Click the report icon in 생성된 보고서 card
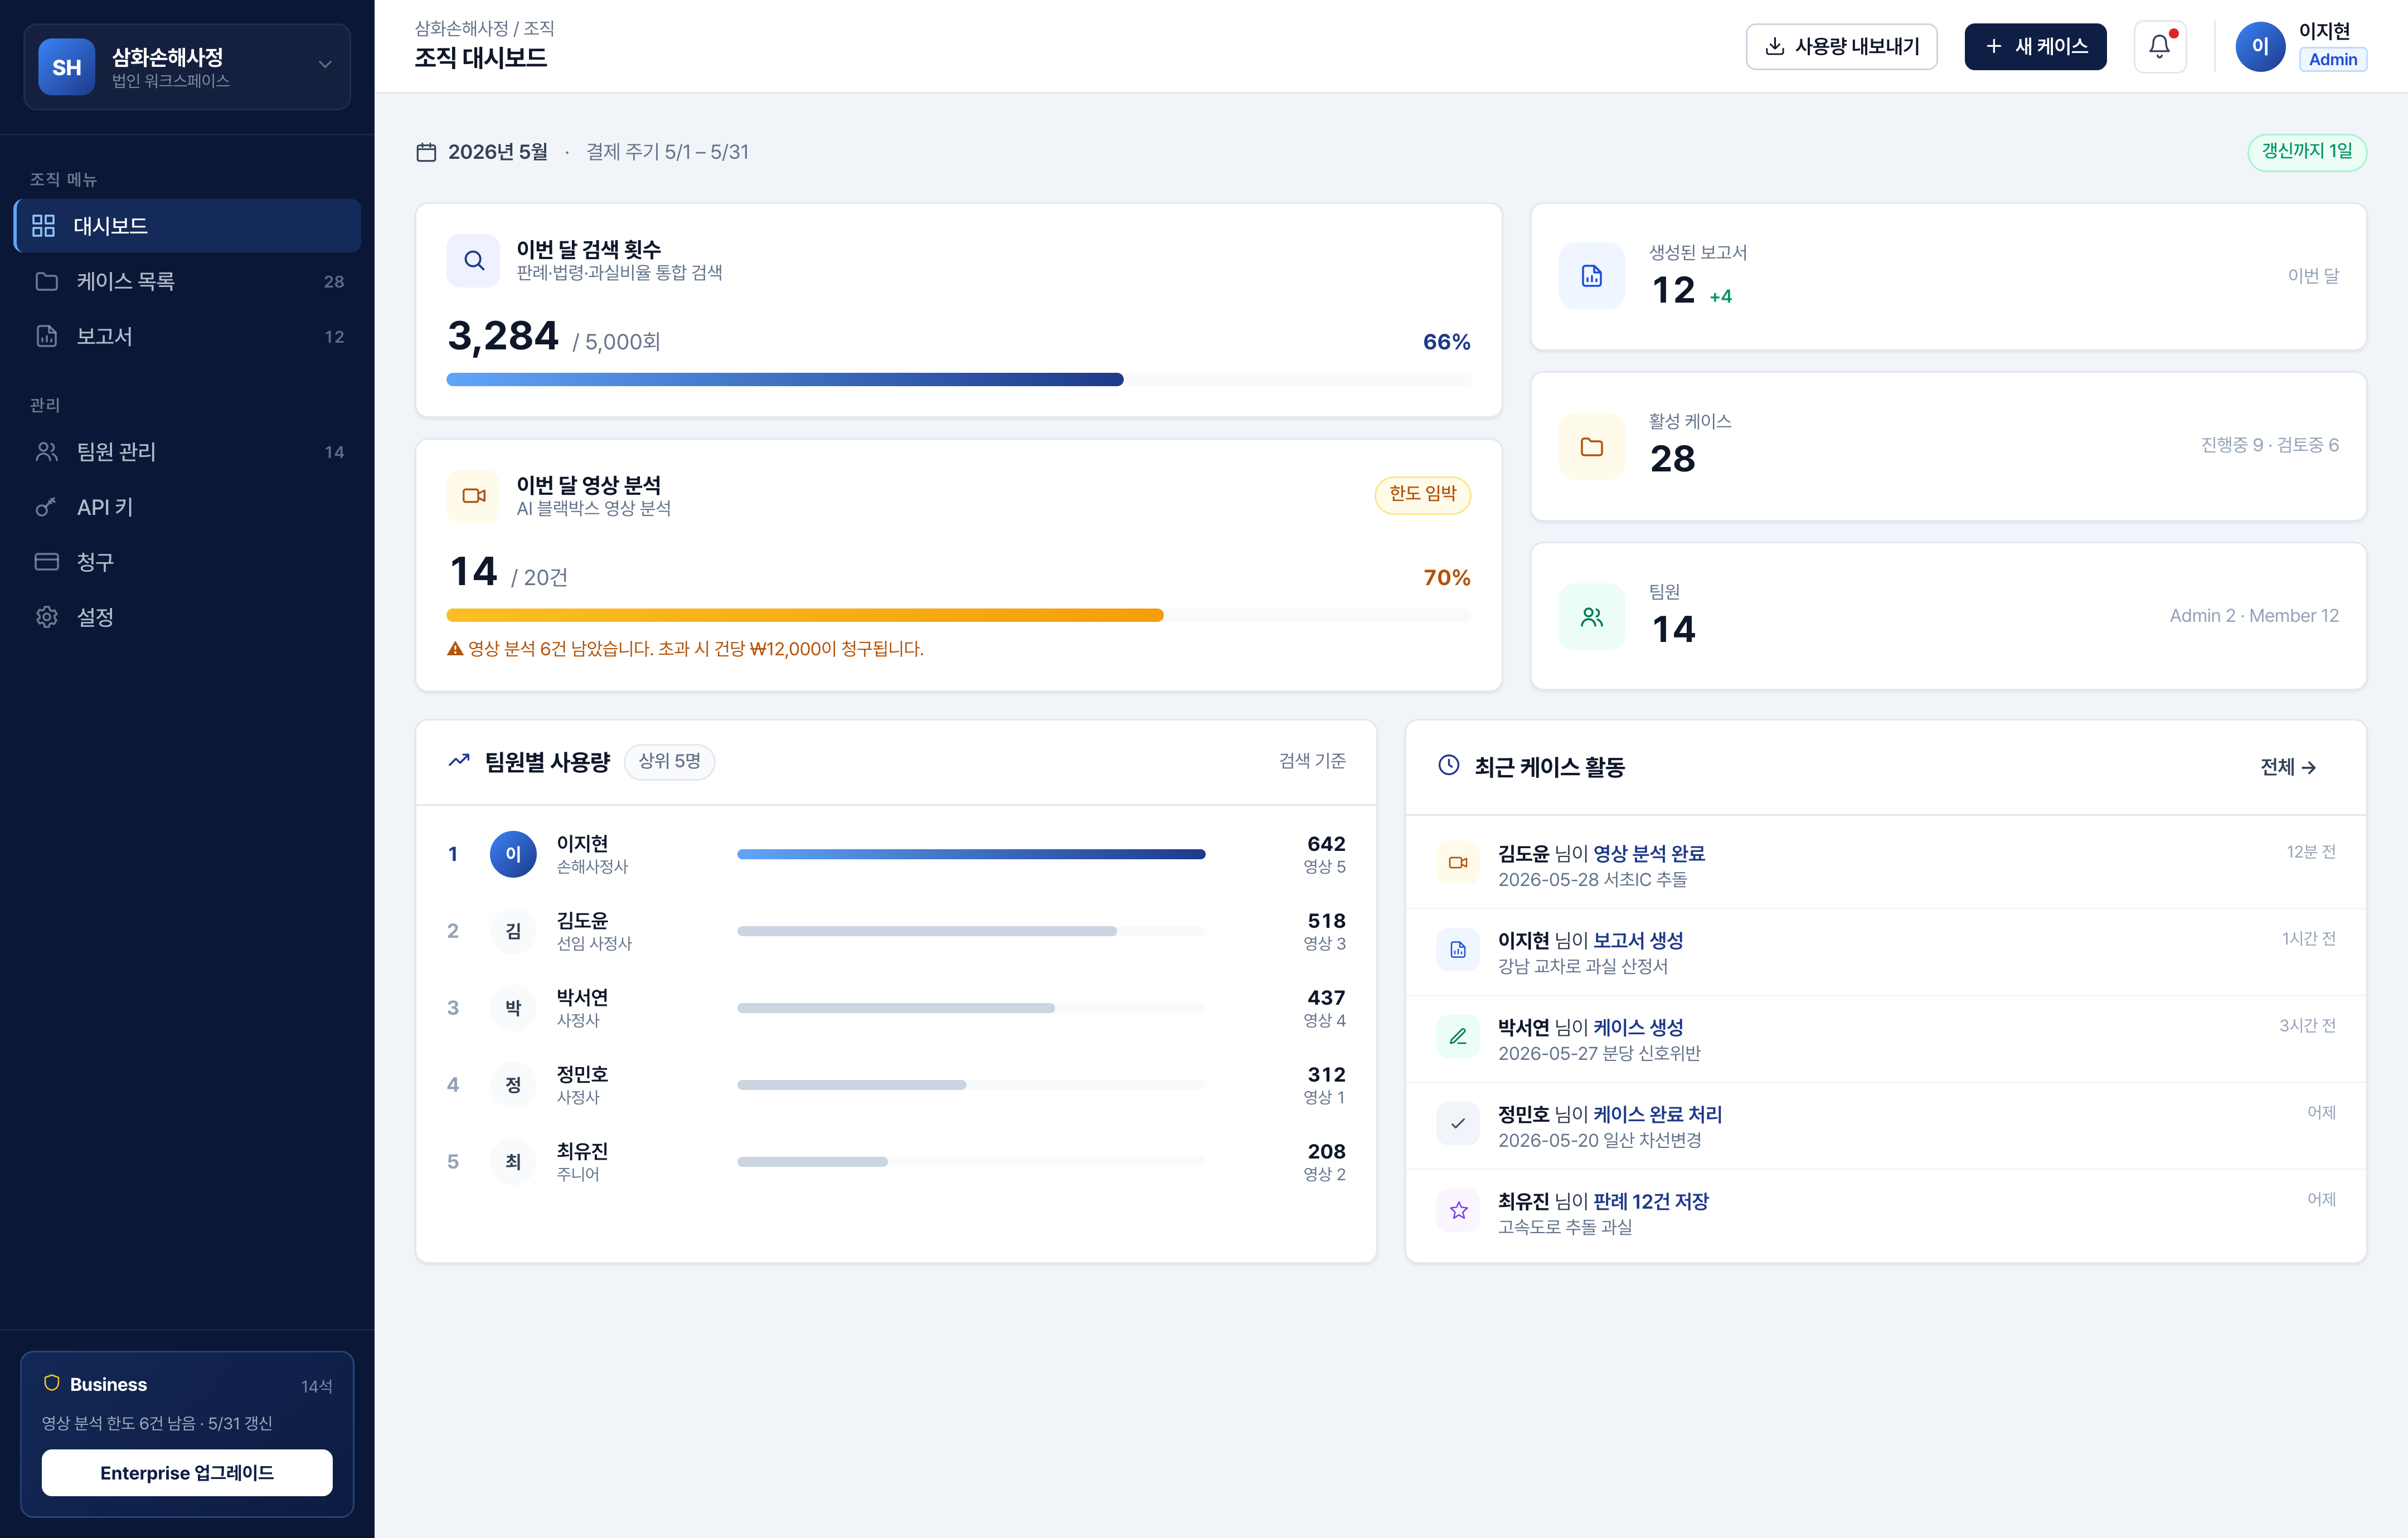Screen dimensions: 2408x1538 (1591, 276)
